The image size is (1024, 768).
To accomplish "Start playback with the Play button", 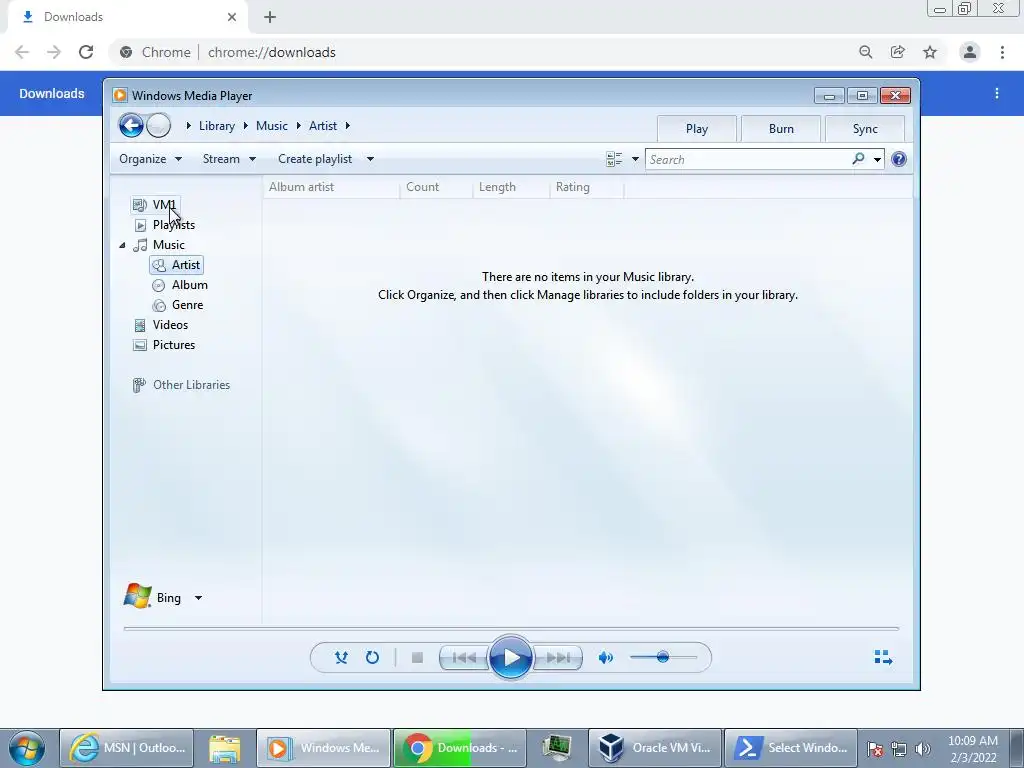I will [511, 658].
